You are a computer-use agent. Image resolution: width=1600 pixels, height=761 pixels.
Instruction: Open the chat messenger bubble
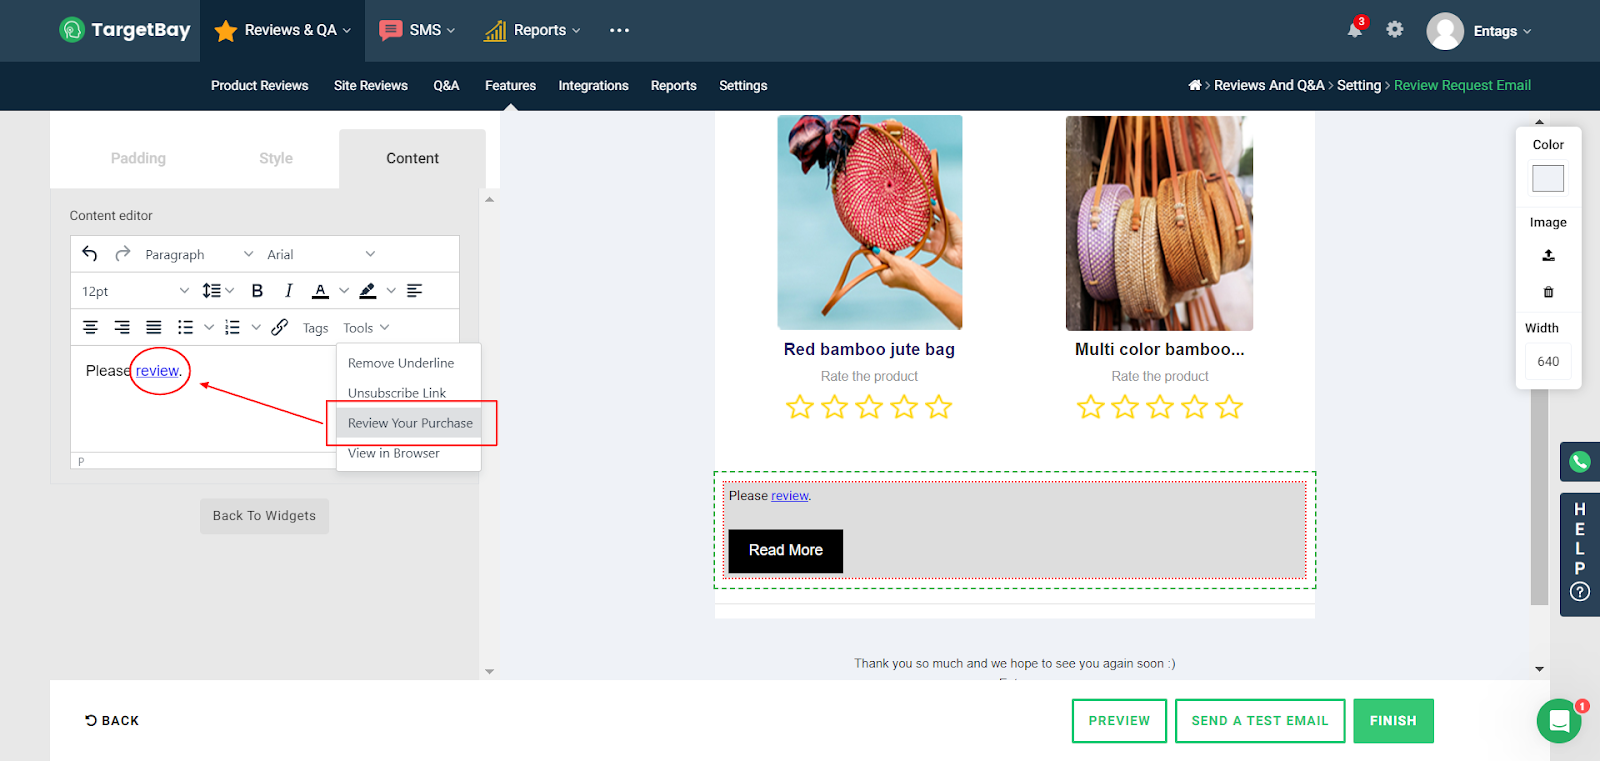pyautogui.click(x=1559, y=720)
